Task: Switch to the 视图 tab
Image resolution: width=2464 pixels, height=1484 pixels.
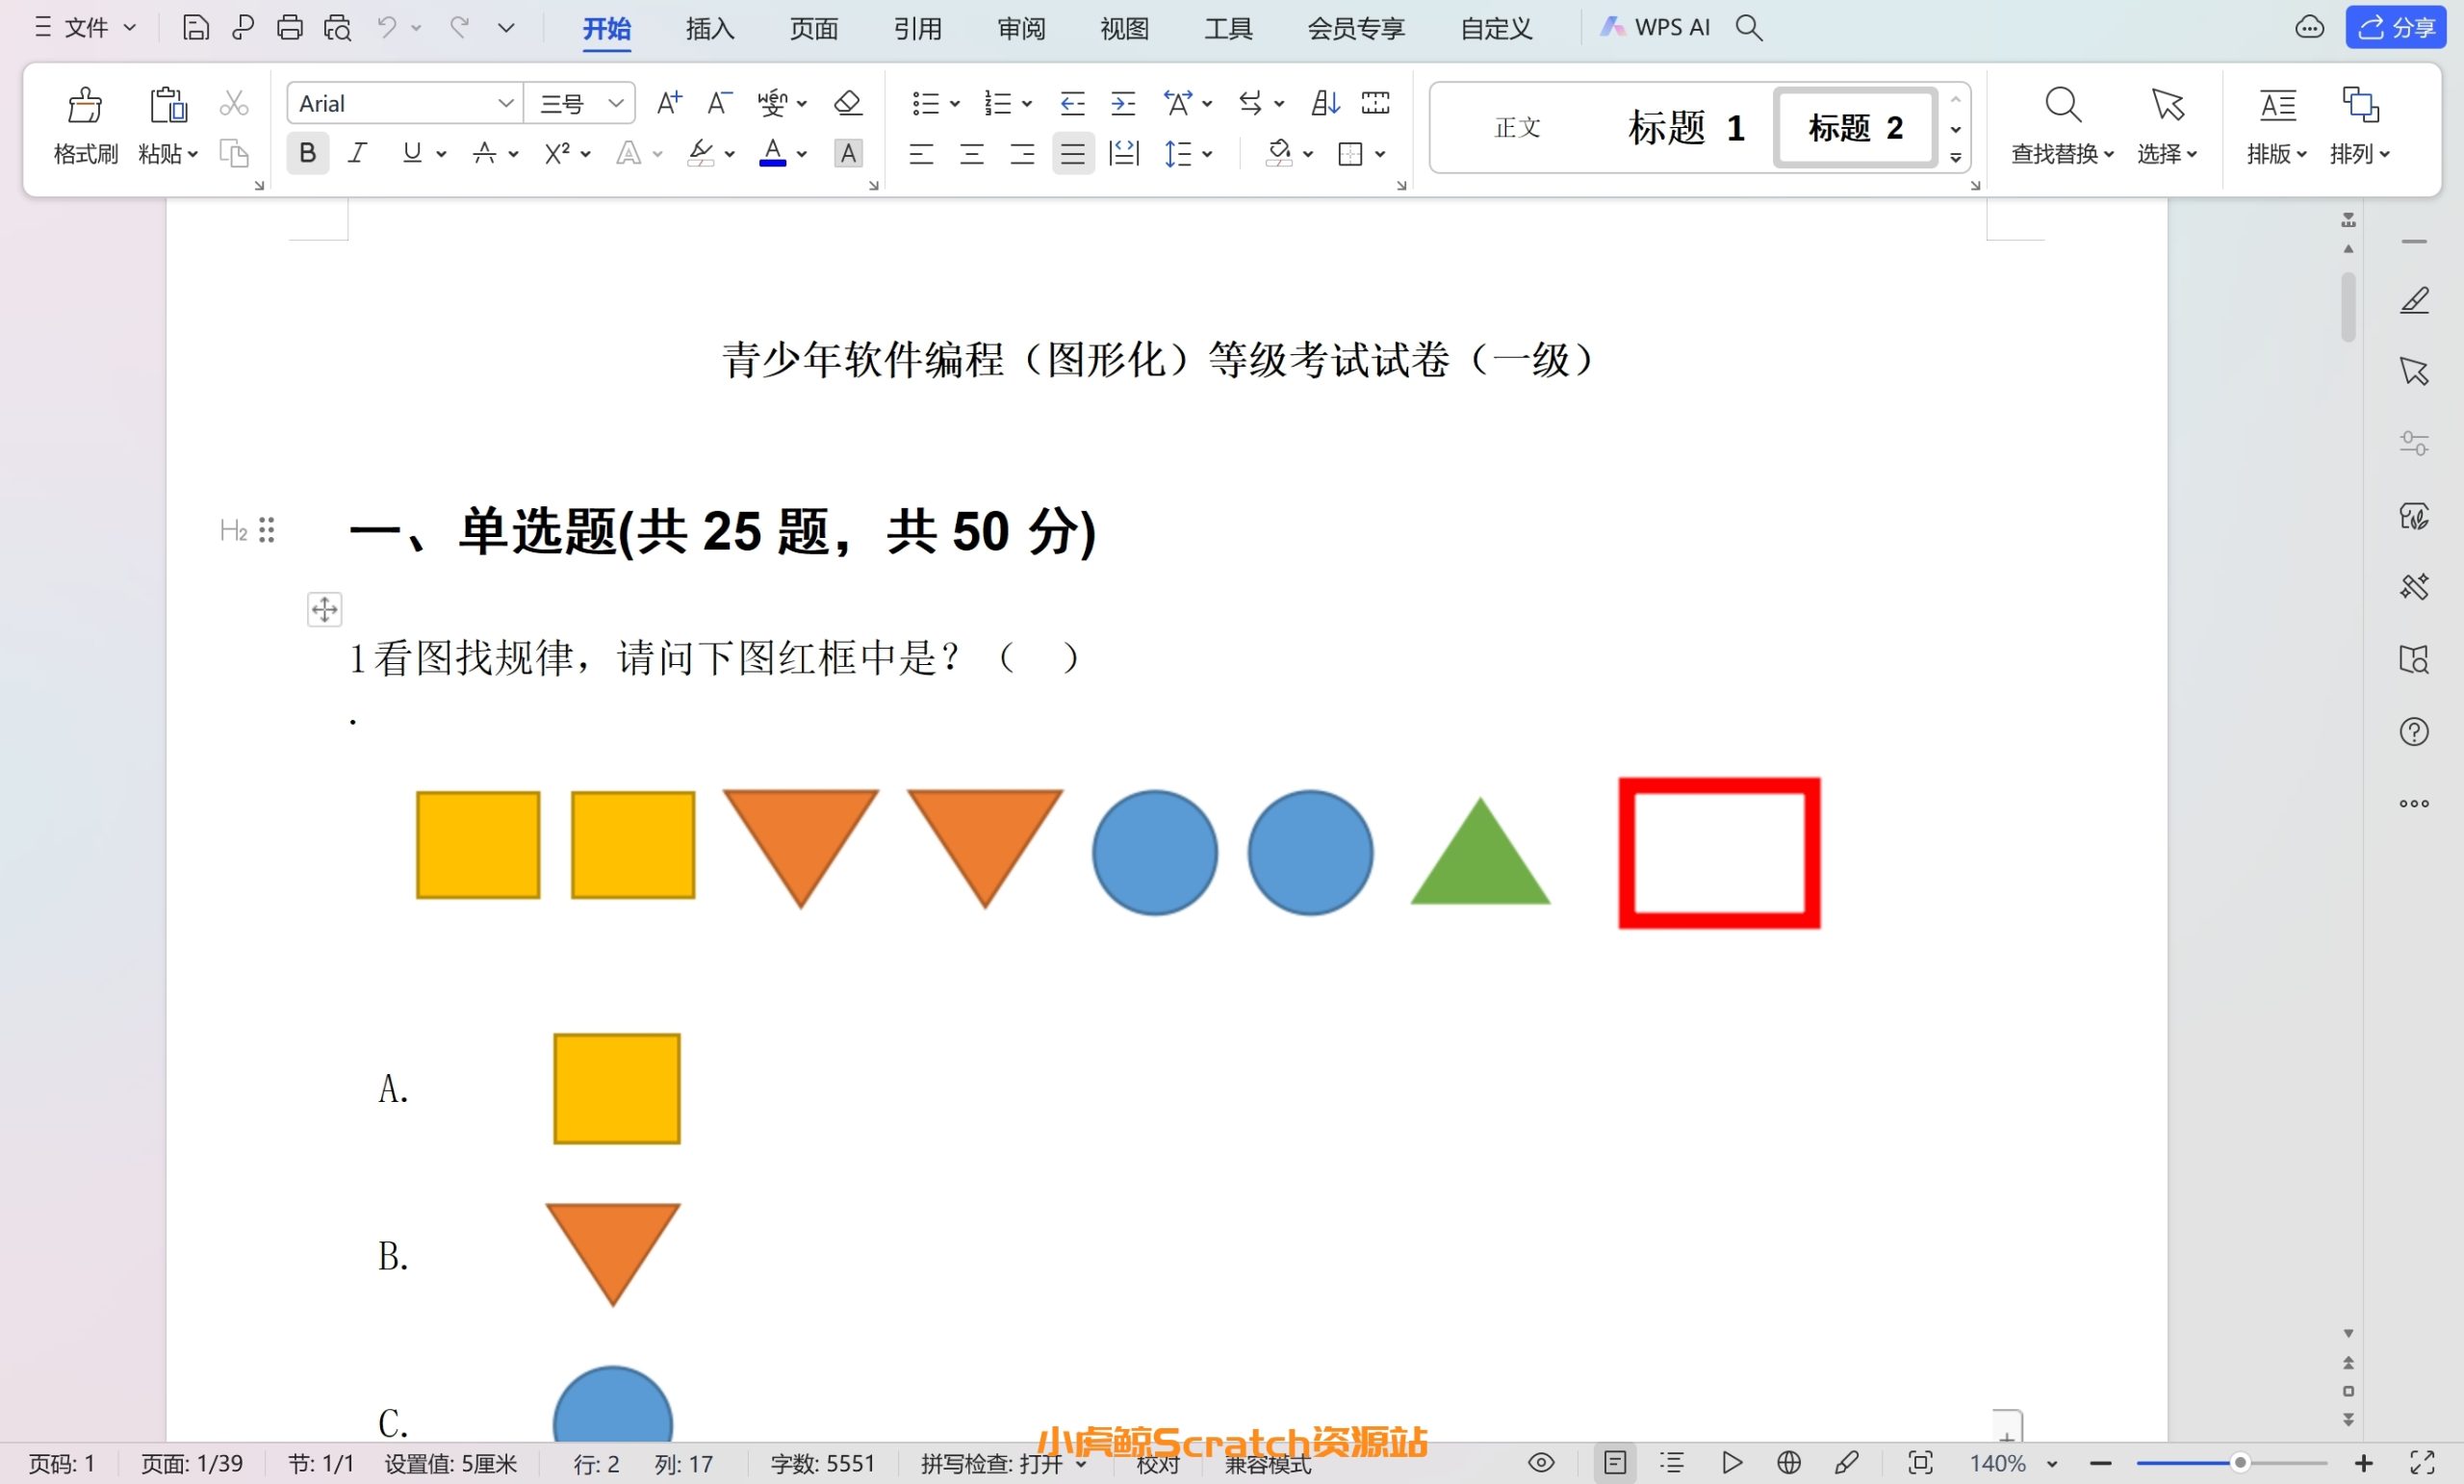Action: (1125, 28)
